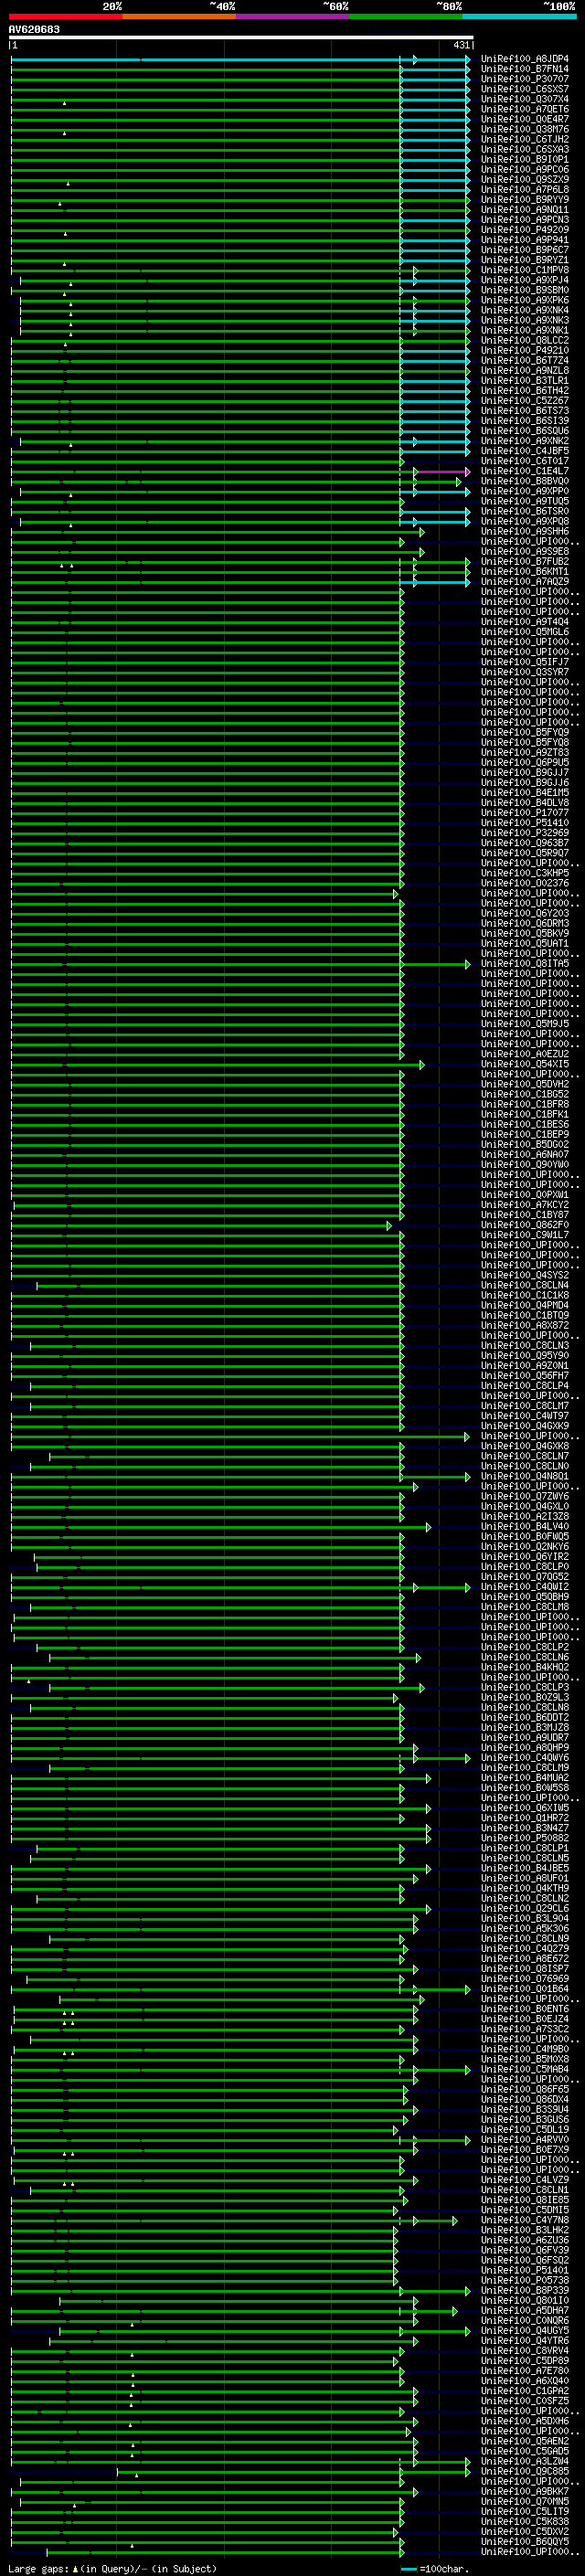Select the UniRef100_B7FN14 subject name
Image resolution: width=585 pixels, height=2576 pixels.
click(524, 69)
